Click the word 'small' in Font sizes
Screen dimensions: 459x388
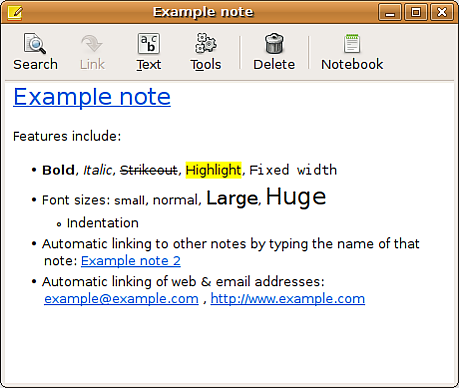[x=129, y=200]
